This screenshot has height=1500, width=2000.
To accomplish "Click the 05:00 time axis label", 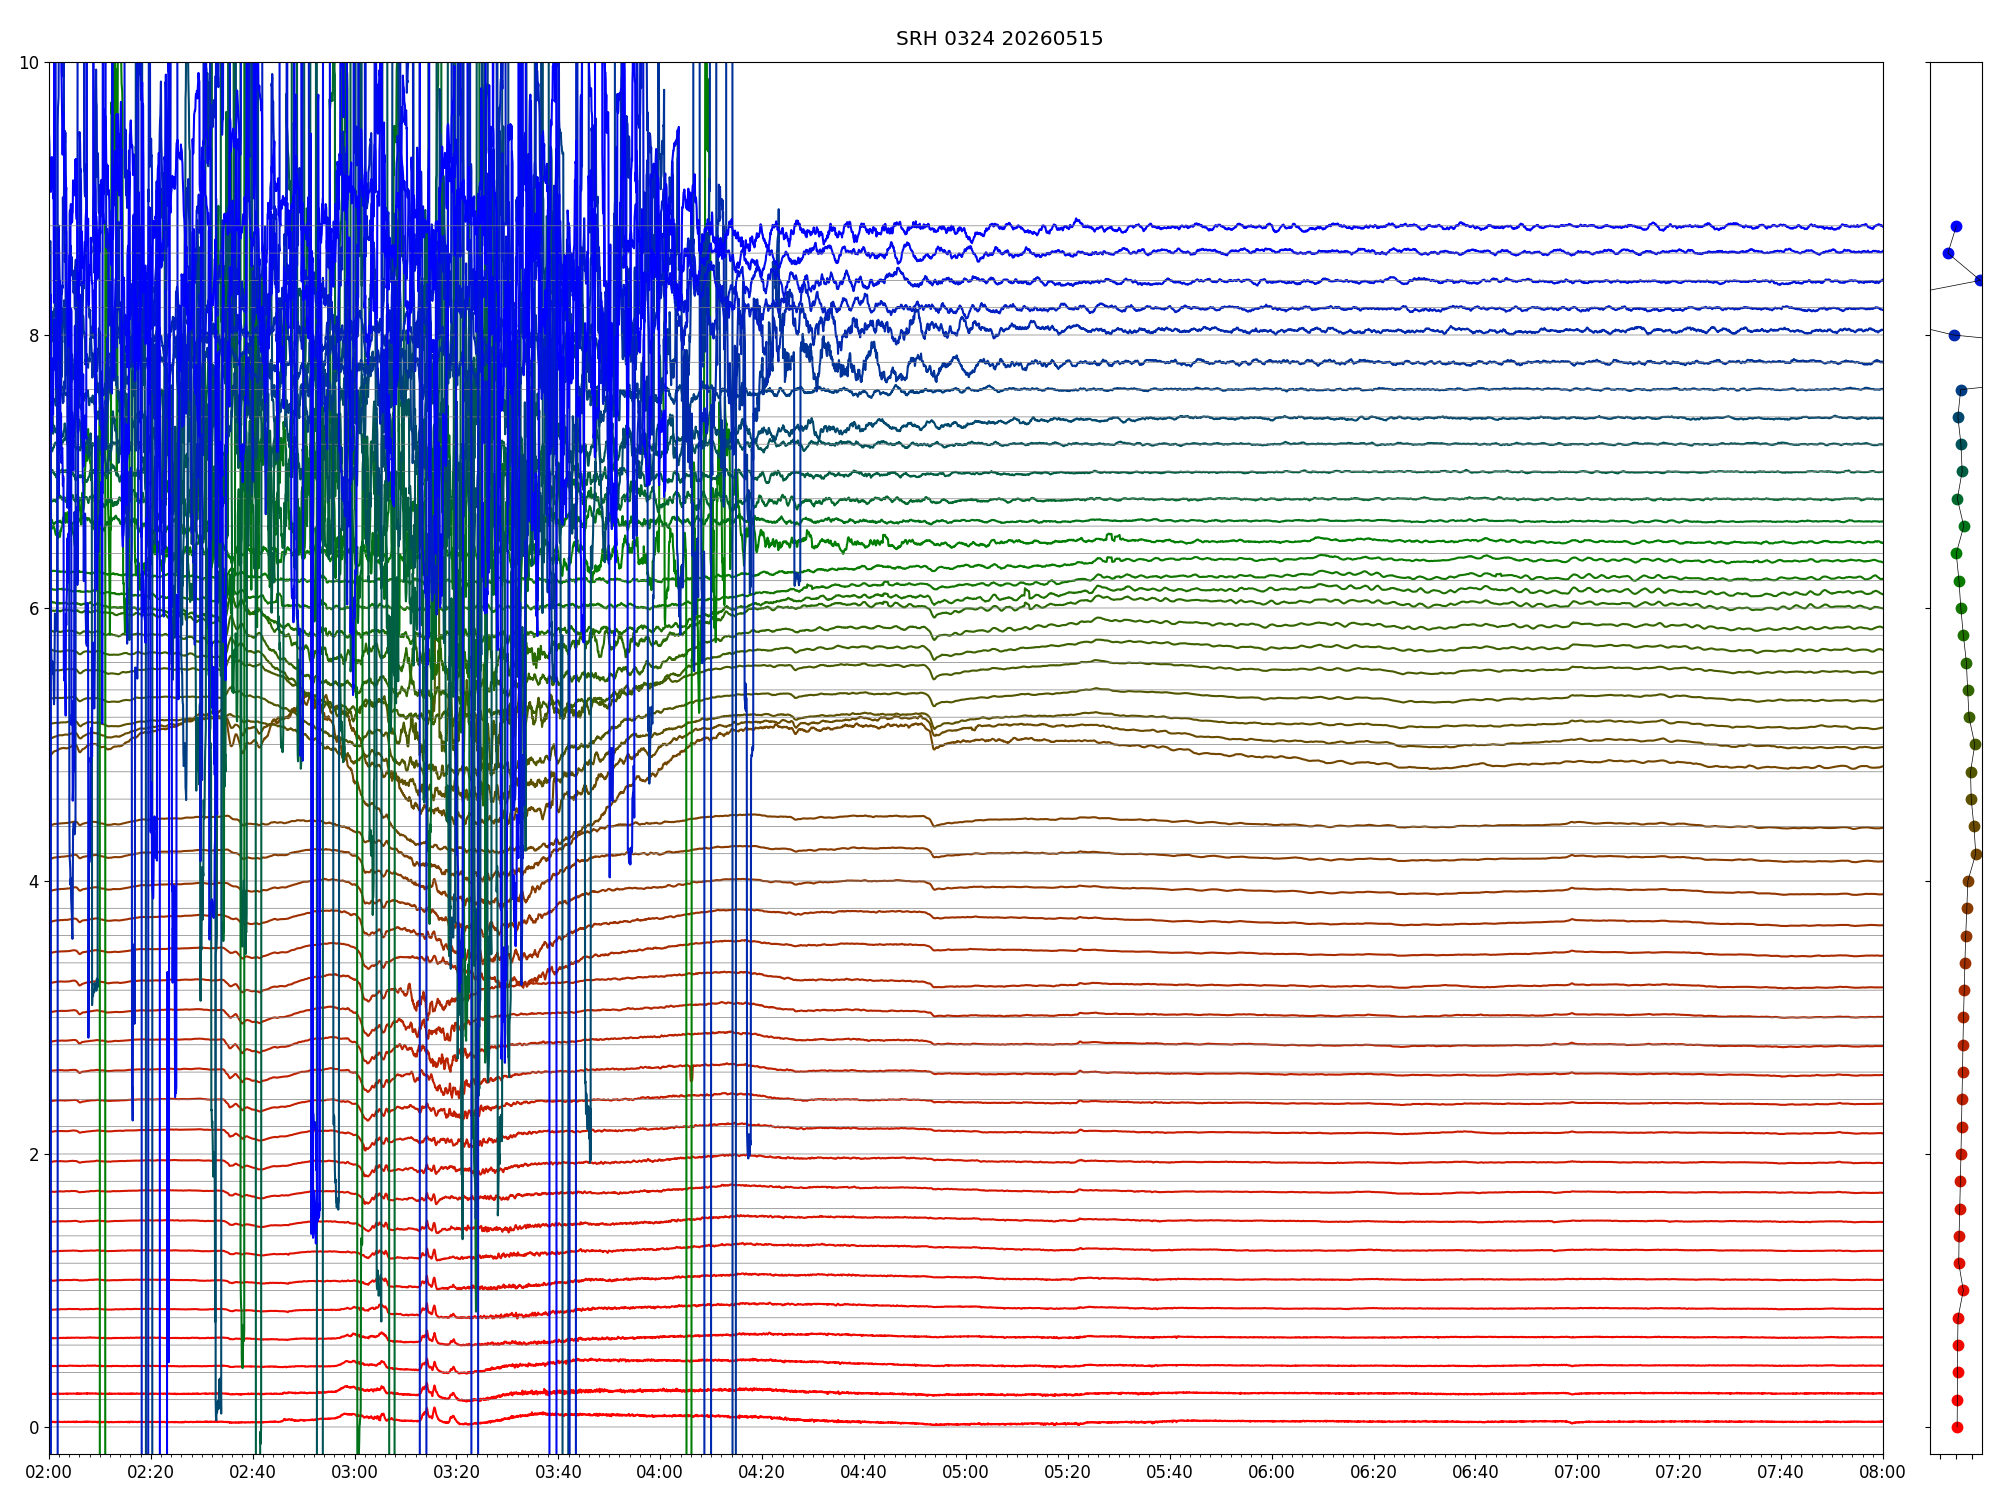I will coord(966,1472).
